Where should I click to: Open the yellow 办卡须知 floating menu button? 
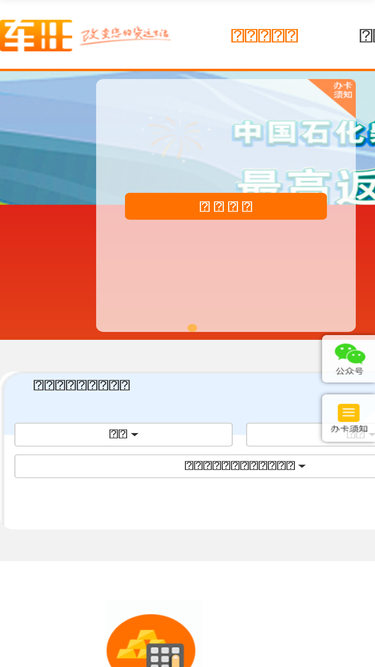(x=349, y=418)
